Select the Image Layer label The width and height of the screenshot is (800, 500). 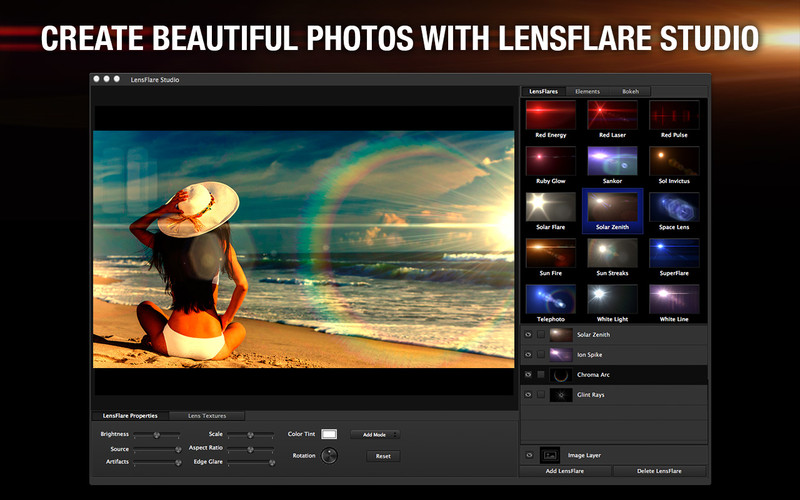click(x=584, y=455)
